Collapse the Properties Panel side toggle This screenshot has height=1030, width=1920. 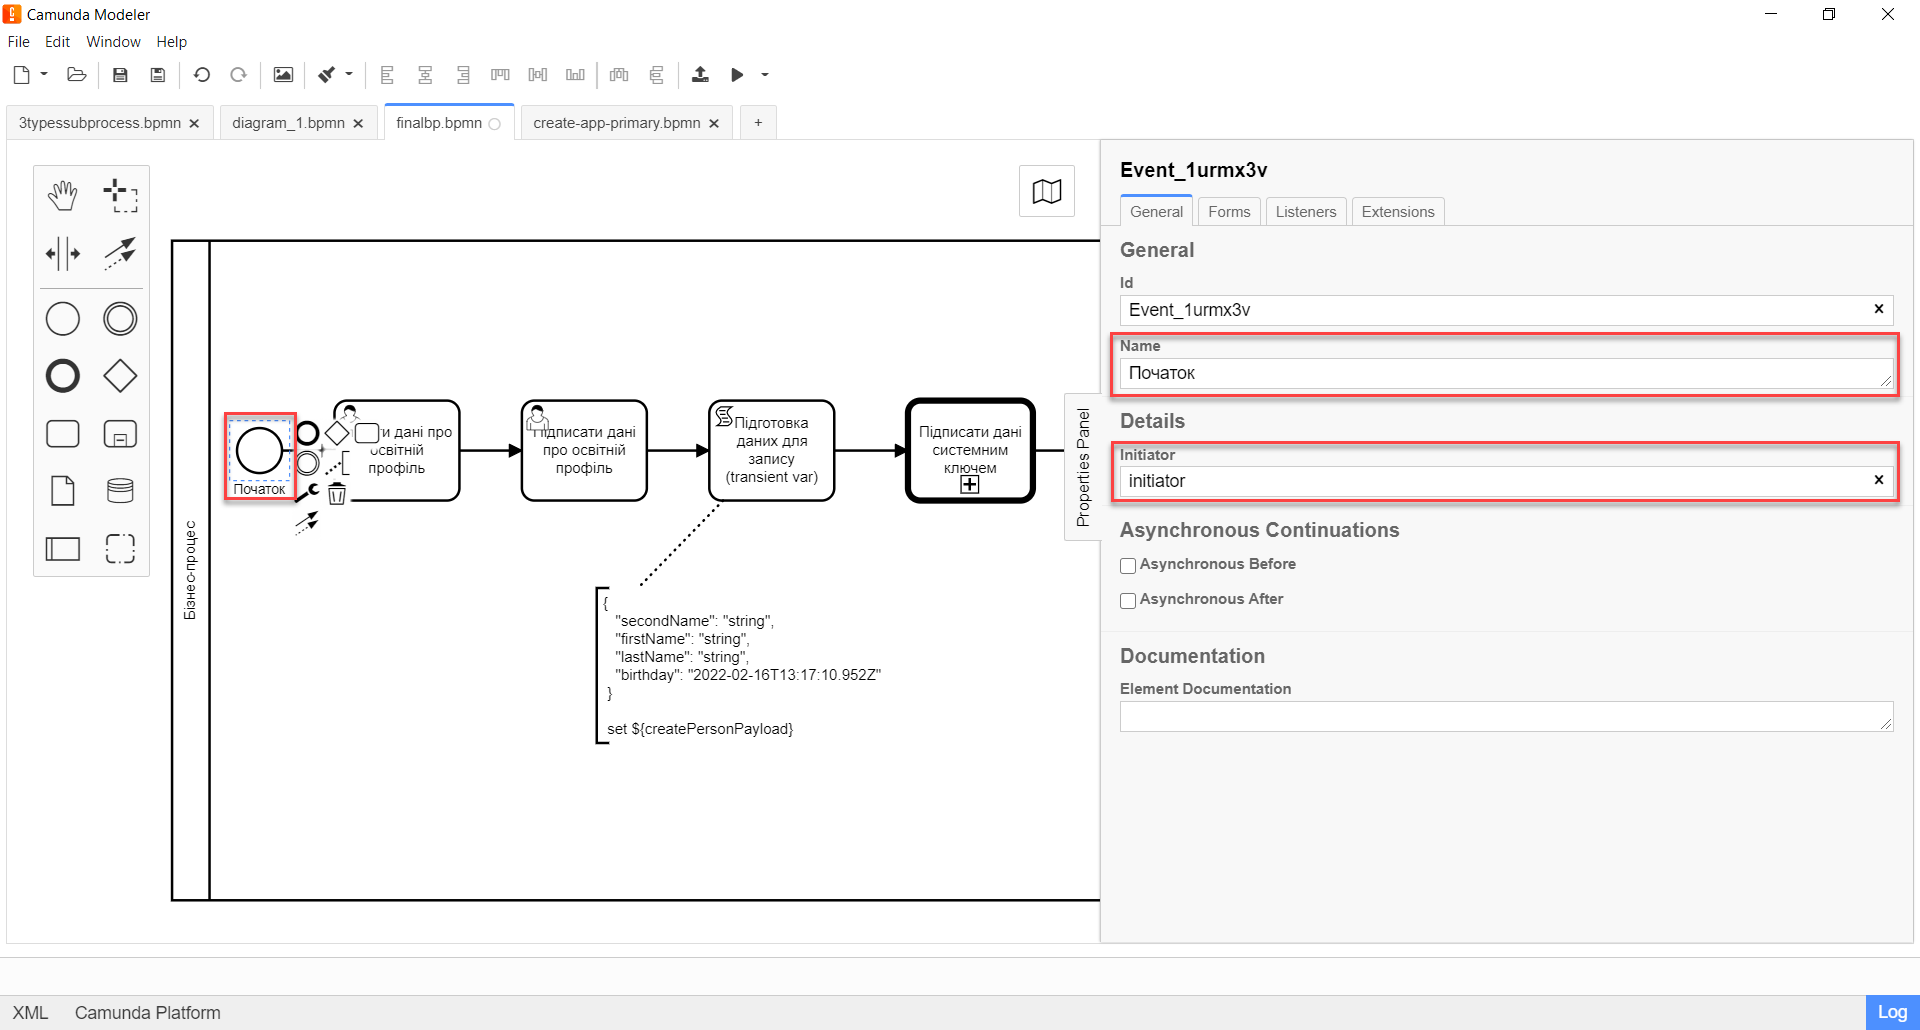pyautogui.click(x=1083, y=467)
